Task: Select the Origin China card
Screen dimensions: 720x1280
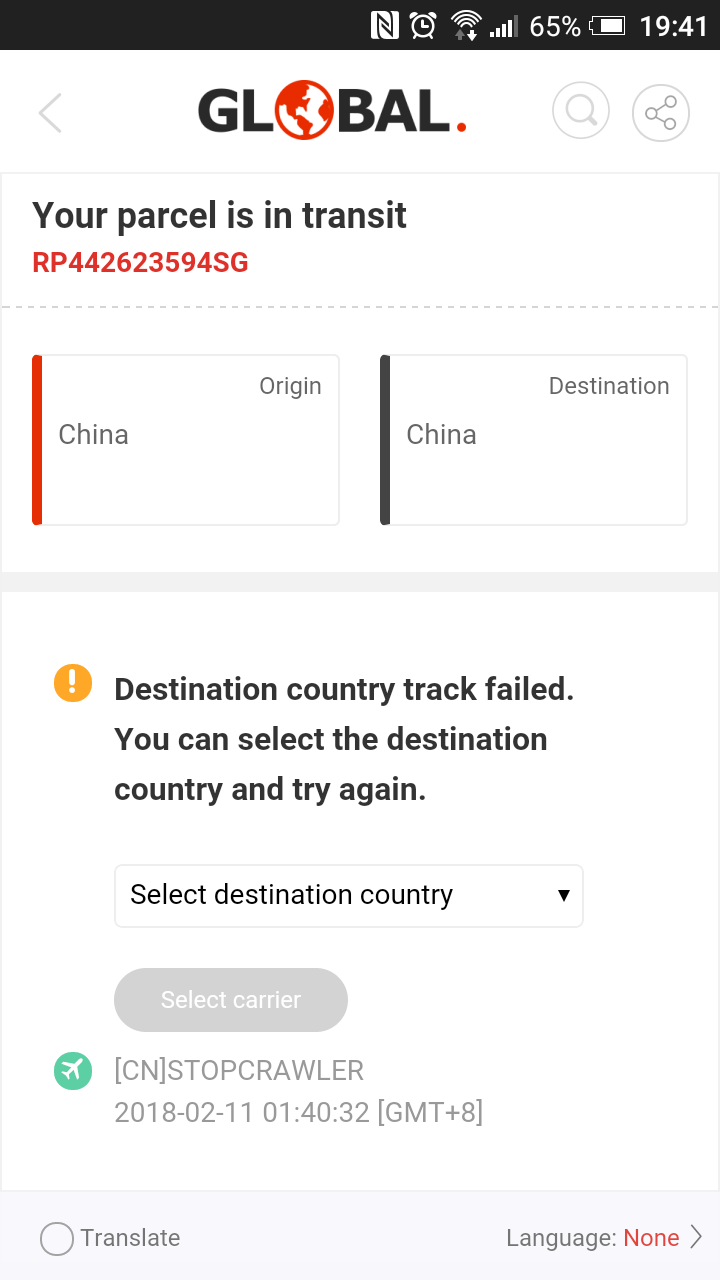Action: click(186, 440)
